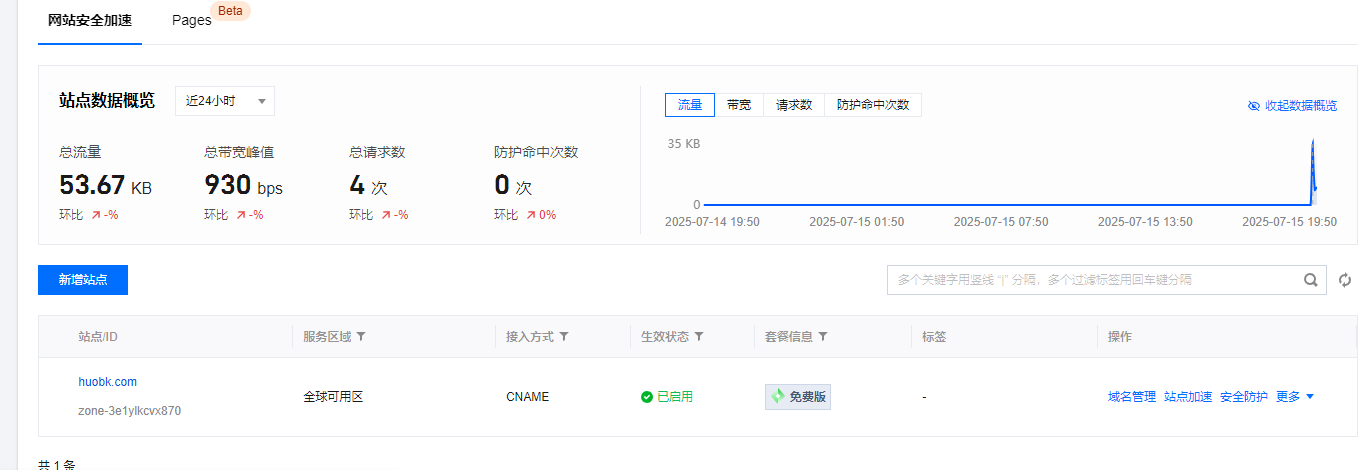
Task: Click the search magnifier icon
Action: pos(1310,280)
